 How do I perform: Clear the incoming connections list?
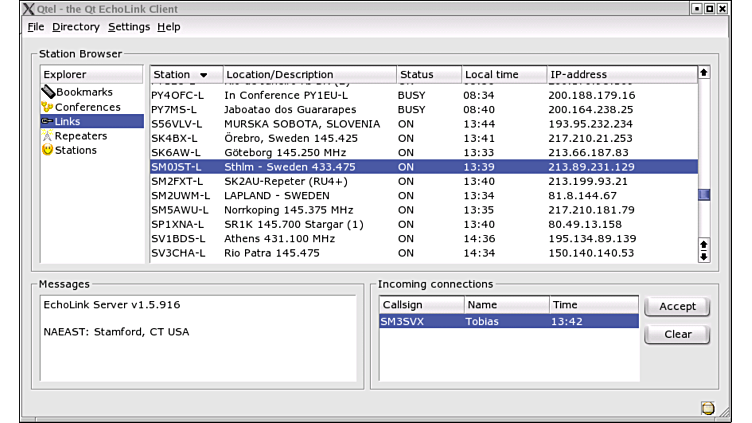pos(677,335)
